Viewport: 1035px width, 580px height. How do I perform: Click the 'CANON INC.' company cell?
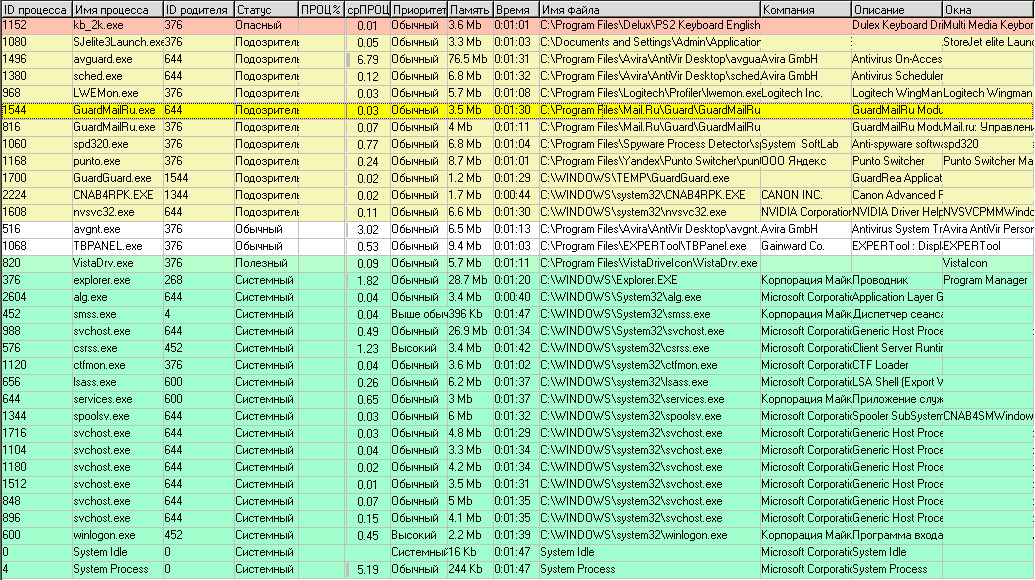point(792,195)
